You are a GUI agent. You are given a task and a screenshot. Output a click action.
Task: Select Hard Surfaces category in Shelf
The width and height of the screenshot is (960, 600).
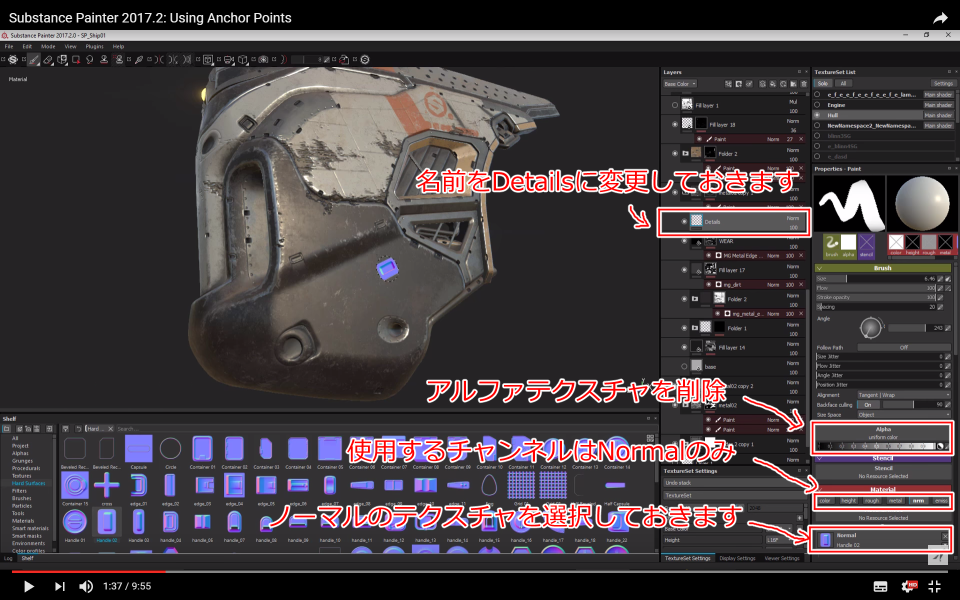point(28,483)
